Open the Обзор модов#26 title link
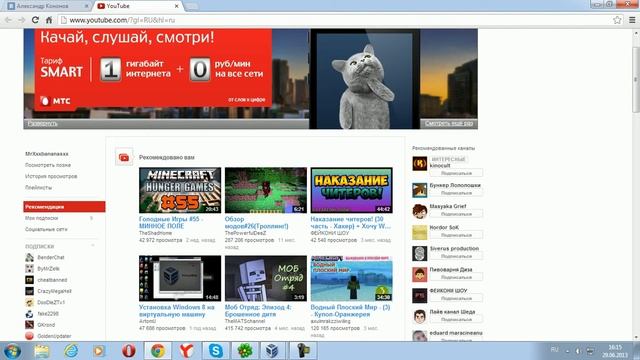The height and width of the screenshot is (360, 640). (x=256, y=222)
